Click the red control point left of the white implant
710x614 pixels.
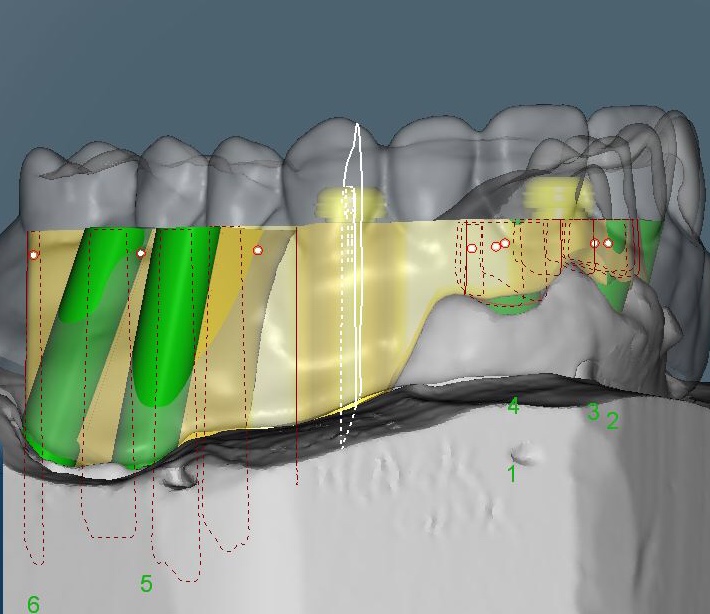[x=258, y=250]
